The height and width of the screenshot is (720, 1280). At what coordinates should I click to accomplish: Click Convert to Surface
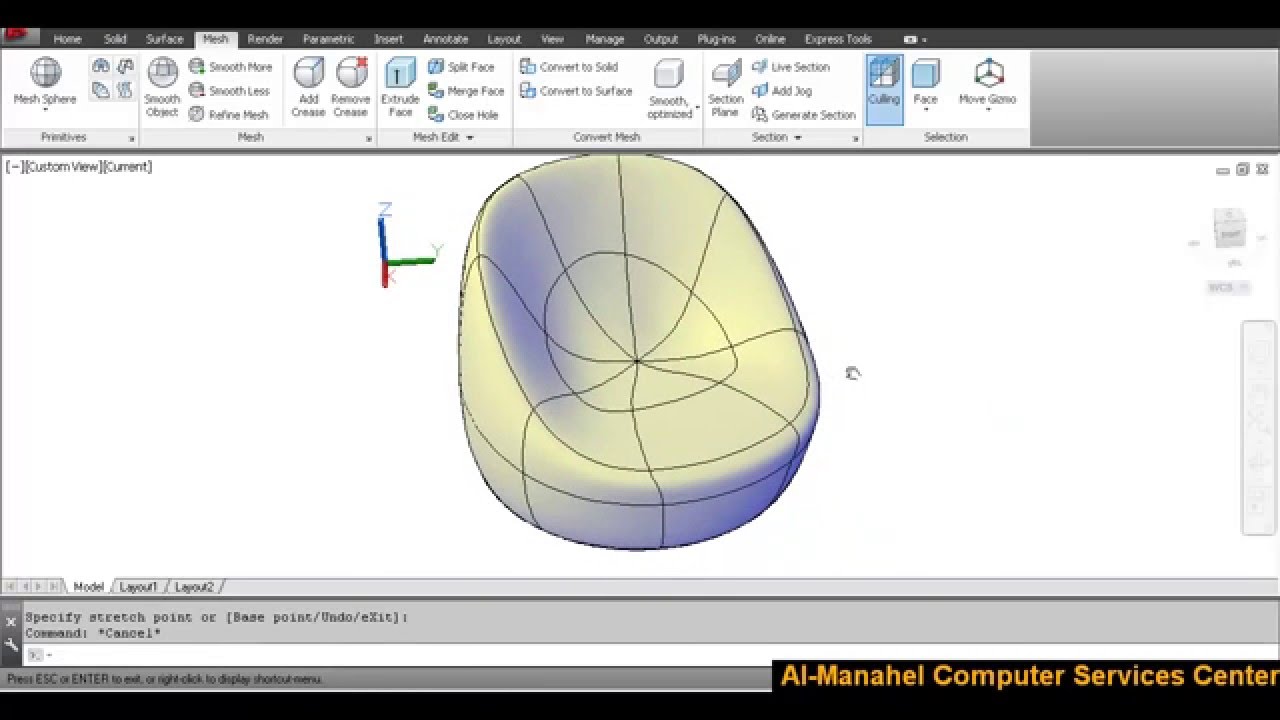click(576, 91)
